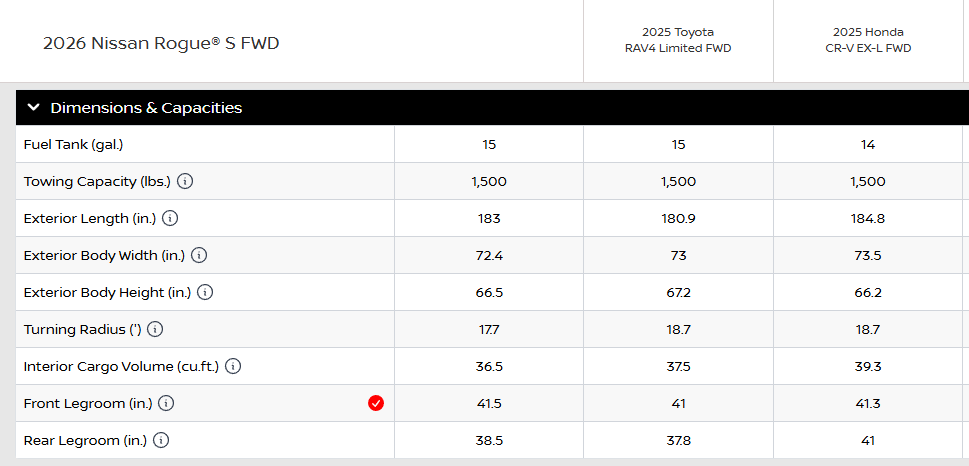Click the 2026 Nissan Rogue S FWD title
This screenshot has width=969, height=466.
click(x=161, y=43)
